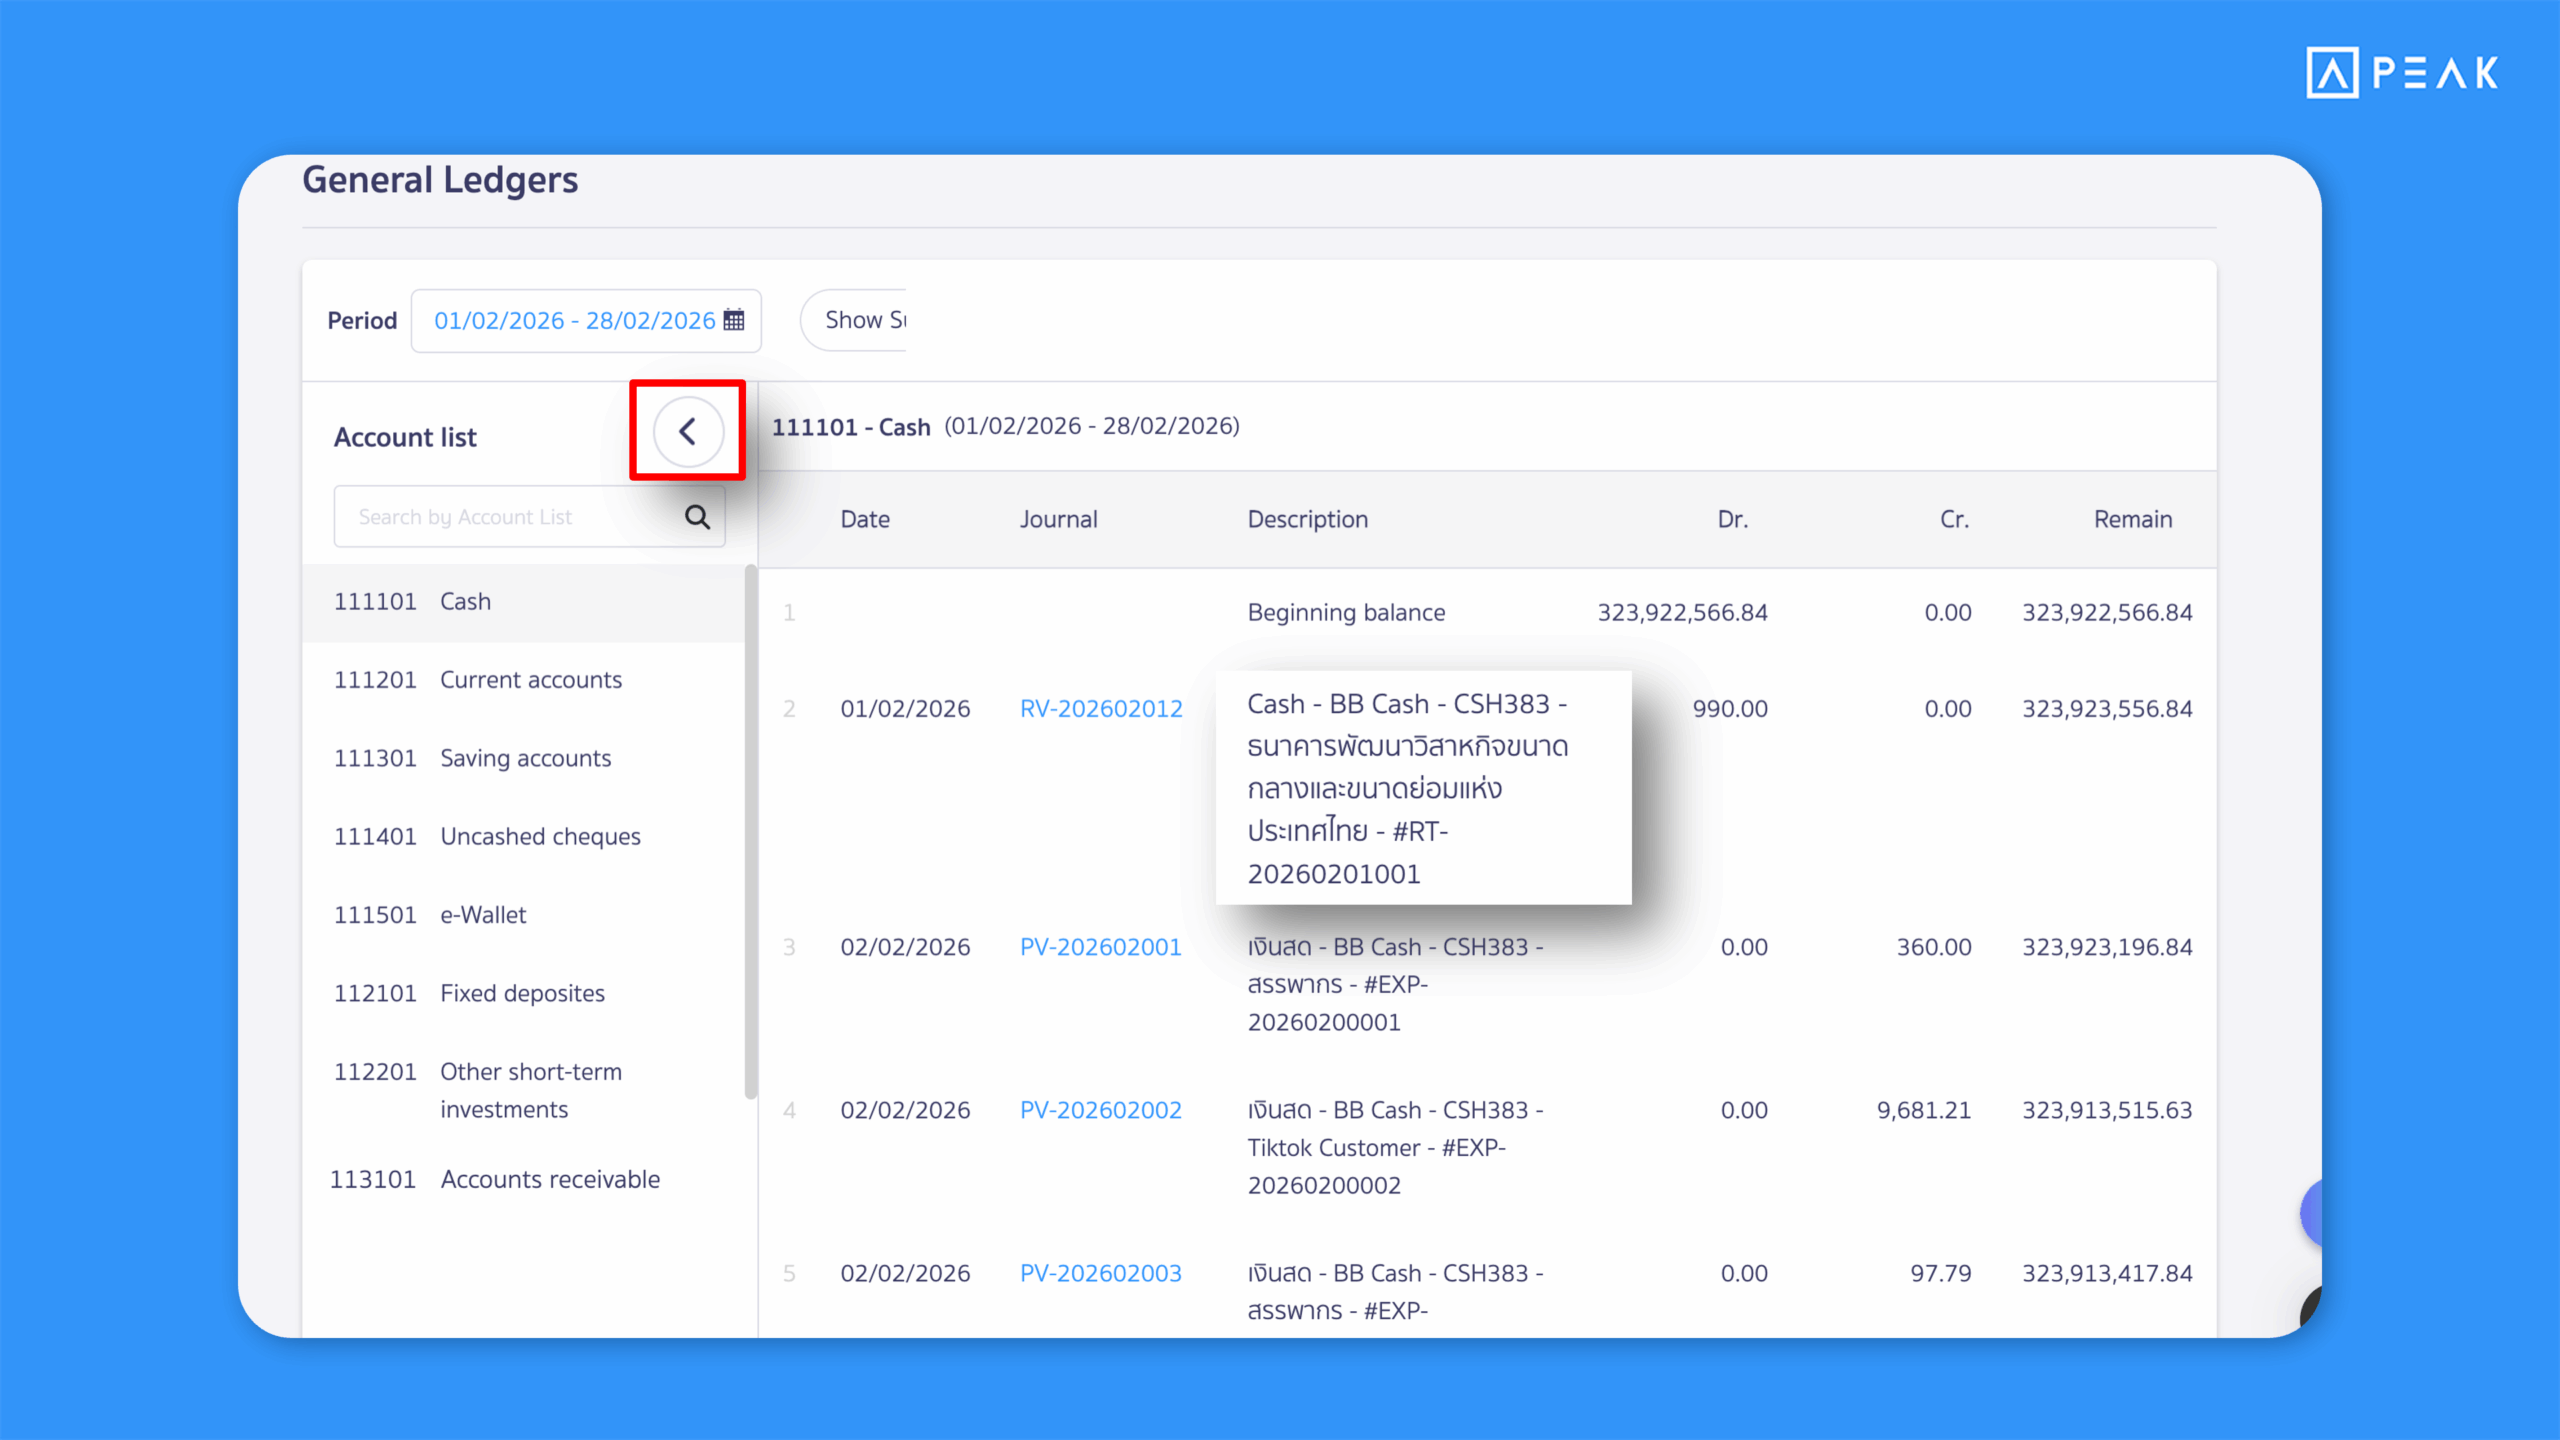Collapse the Account list panel with the chevron
This screenshot has height=1440, width=2560.
pyautogui.click(x=686, y=431)
